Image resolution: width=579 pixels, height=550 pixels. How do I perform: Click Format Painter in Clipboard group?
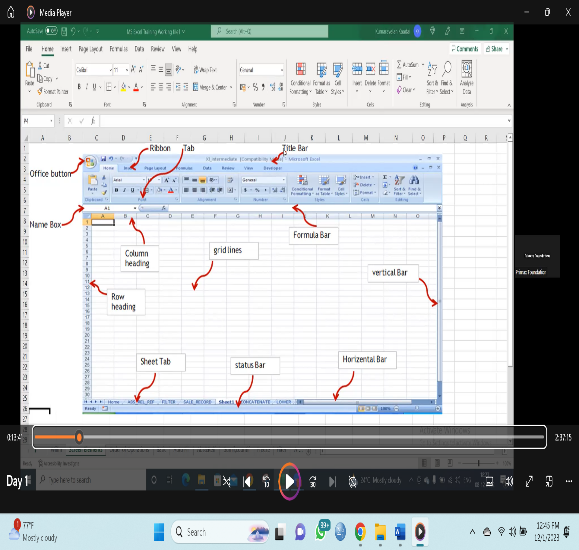[x=52, y=91]
